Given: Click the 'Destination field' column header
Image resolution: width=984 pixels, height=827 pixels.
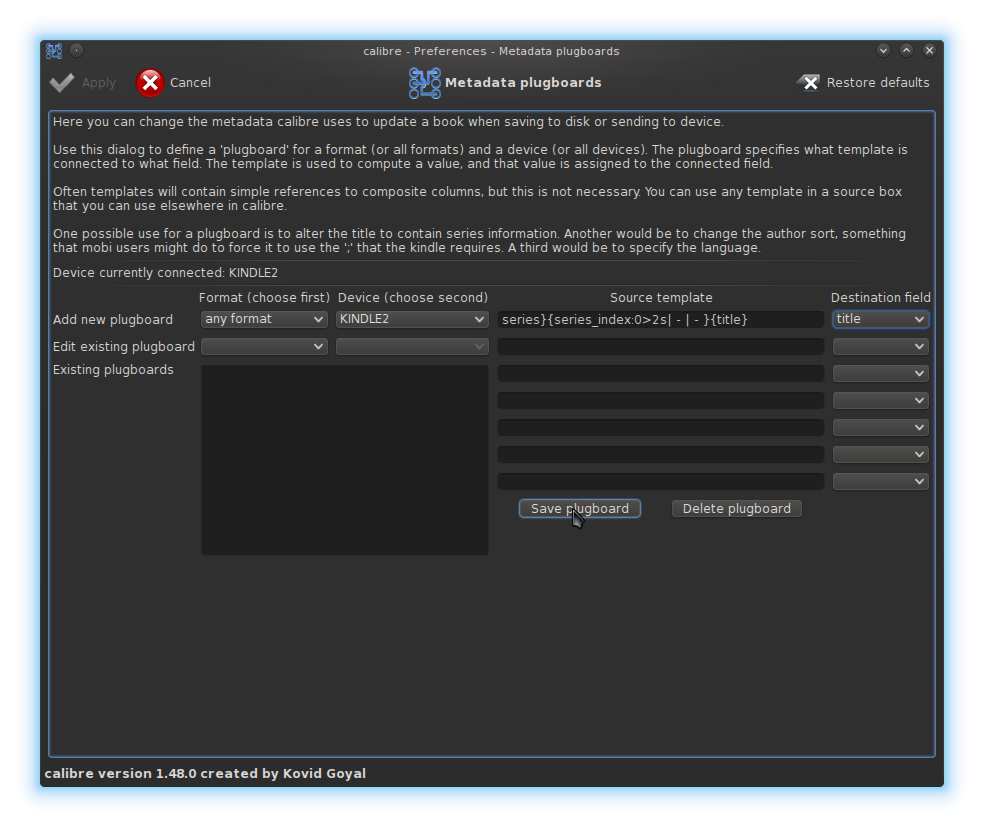Looking at the screenshot, I should pyautogui.click(x=880, y=297).
